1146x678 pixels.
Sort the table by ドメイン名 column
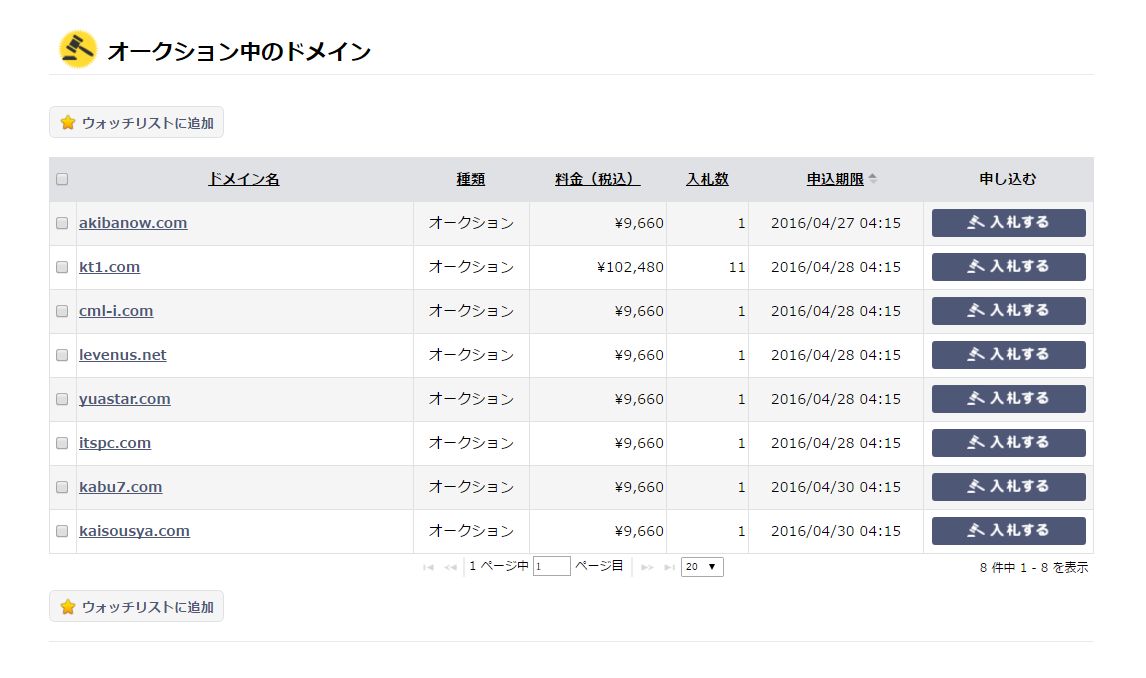click(243, 179)
